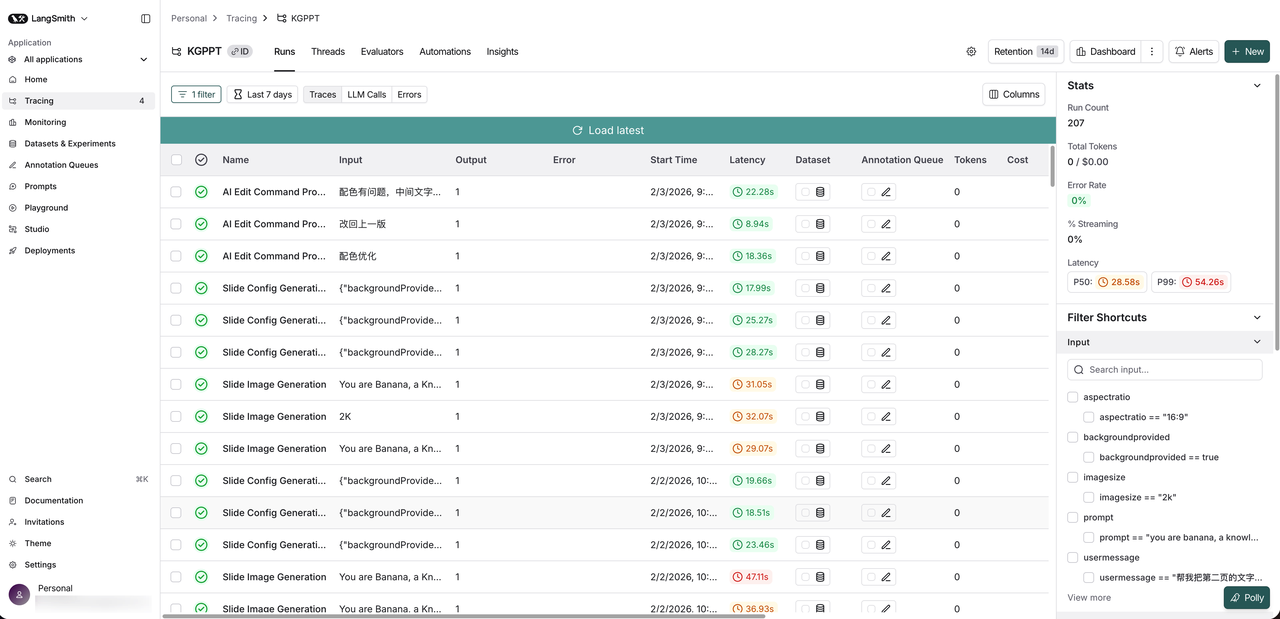Open Dashboard more options menu
Viewport: 1280px width, 619px height.
[1152, 52]
